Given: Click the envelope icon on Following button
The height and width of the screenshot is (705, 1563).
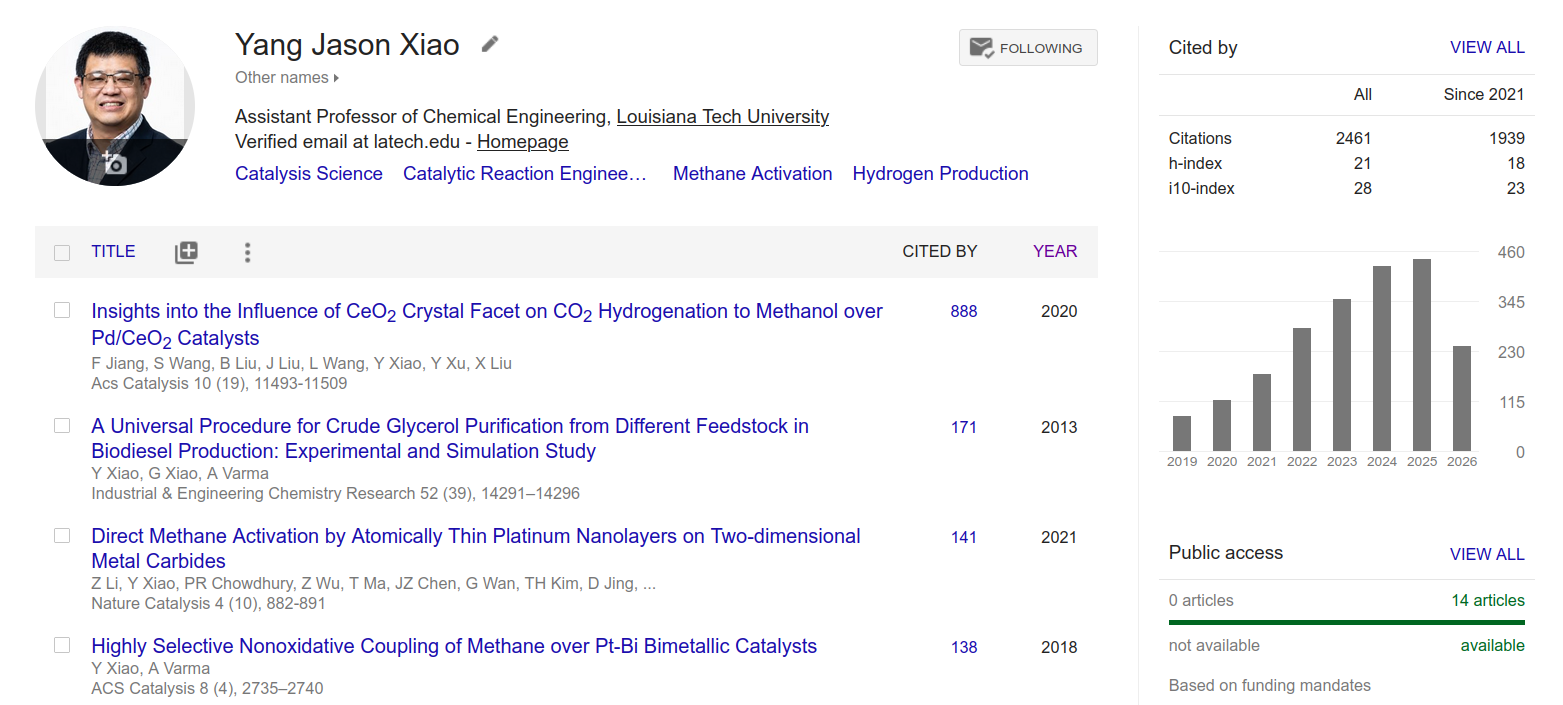Looking at the screenshot, I should [981, 48].
